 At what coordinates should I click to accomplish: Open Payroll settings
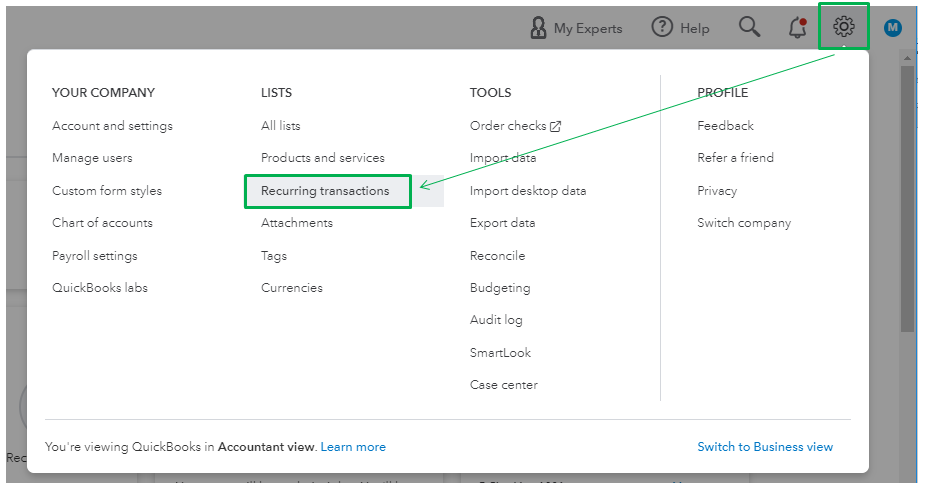click(x=95, y=256)
